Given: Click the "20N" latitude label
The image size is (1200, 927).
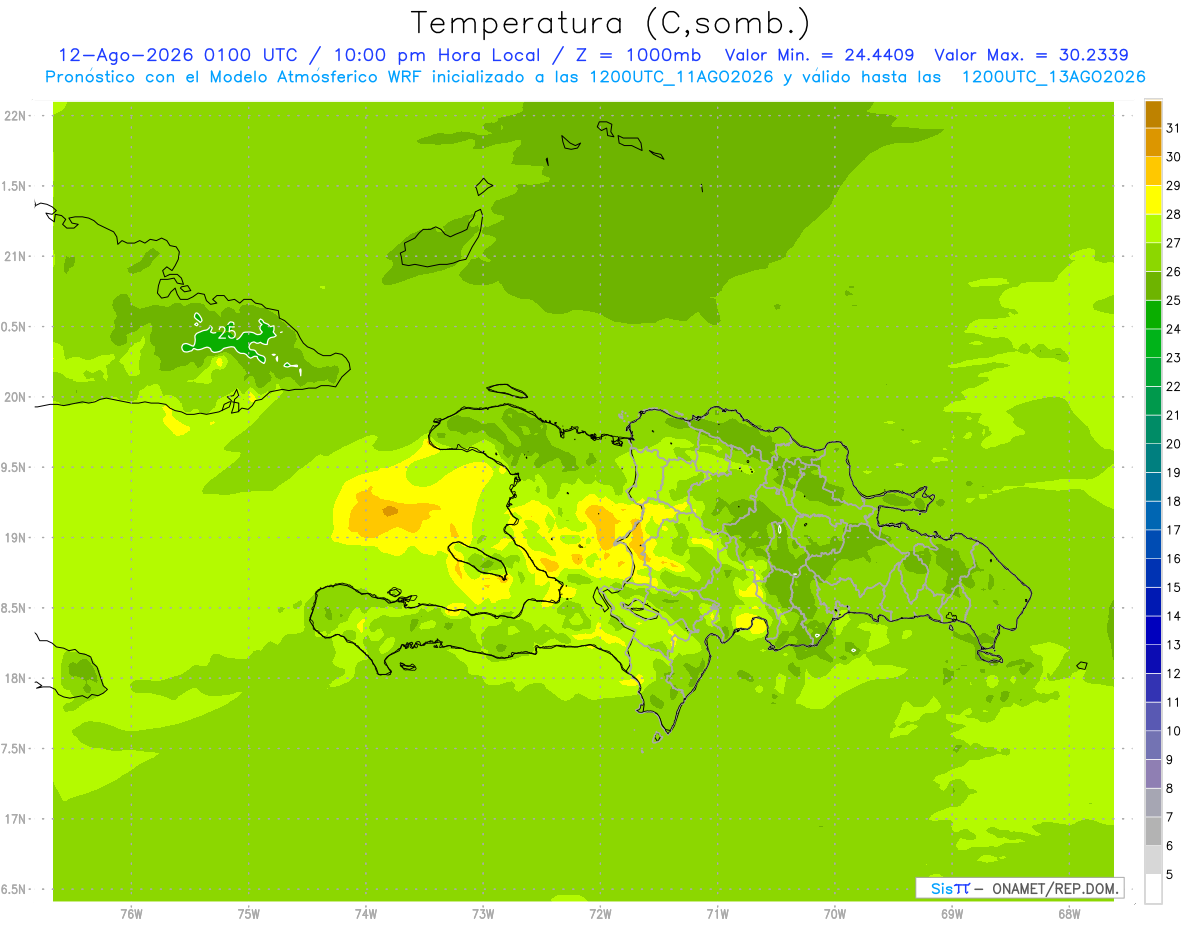Looking at the screenshot, I should pos(14,397).
